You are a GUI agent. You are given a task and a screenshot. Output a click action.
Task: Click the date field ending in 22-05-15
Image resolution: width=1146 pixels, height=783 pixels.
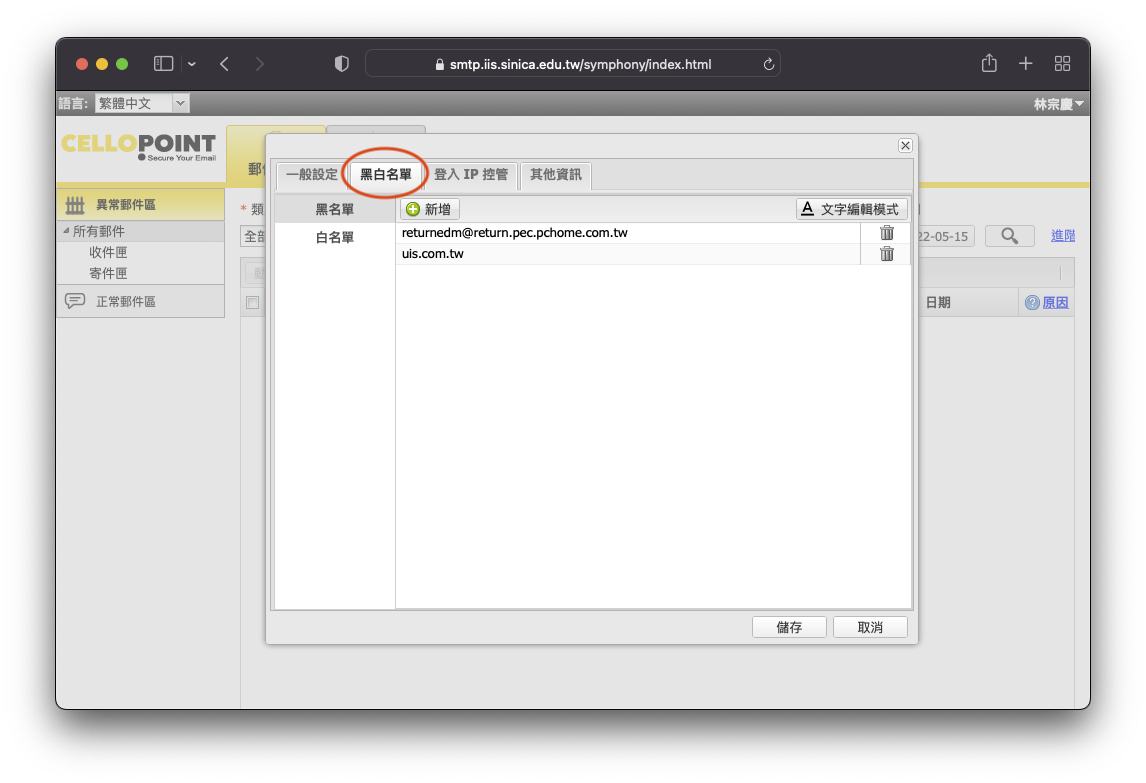pyautogui.click(x=945, y=236)
